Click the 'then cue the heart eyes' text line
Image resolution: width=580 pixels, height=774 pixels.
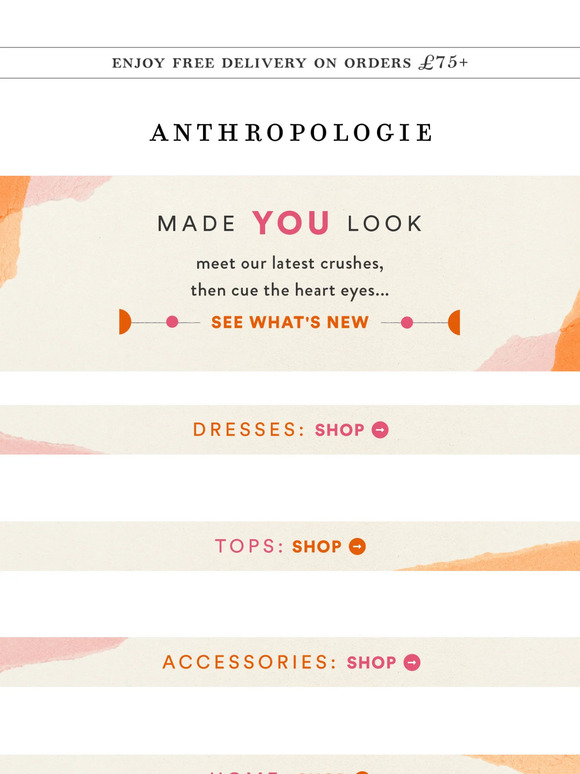coord(290,290)
